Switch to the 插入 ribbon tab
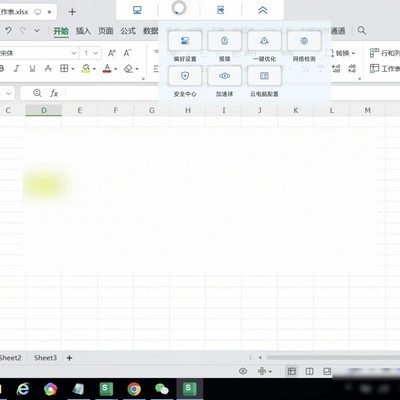This screenshot has width=400, height=400. pos(83,31)
